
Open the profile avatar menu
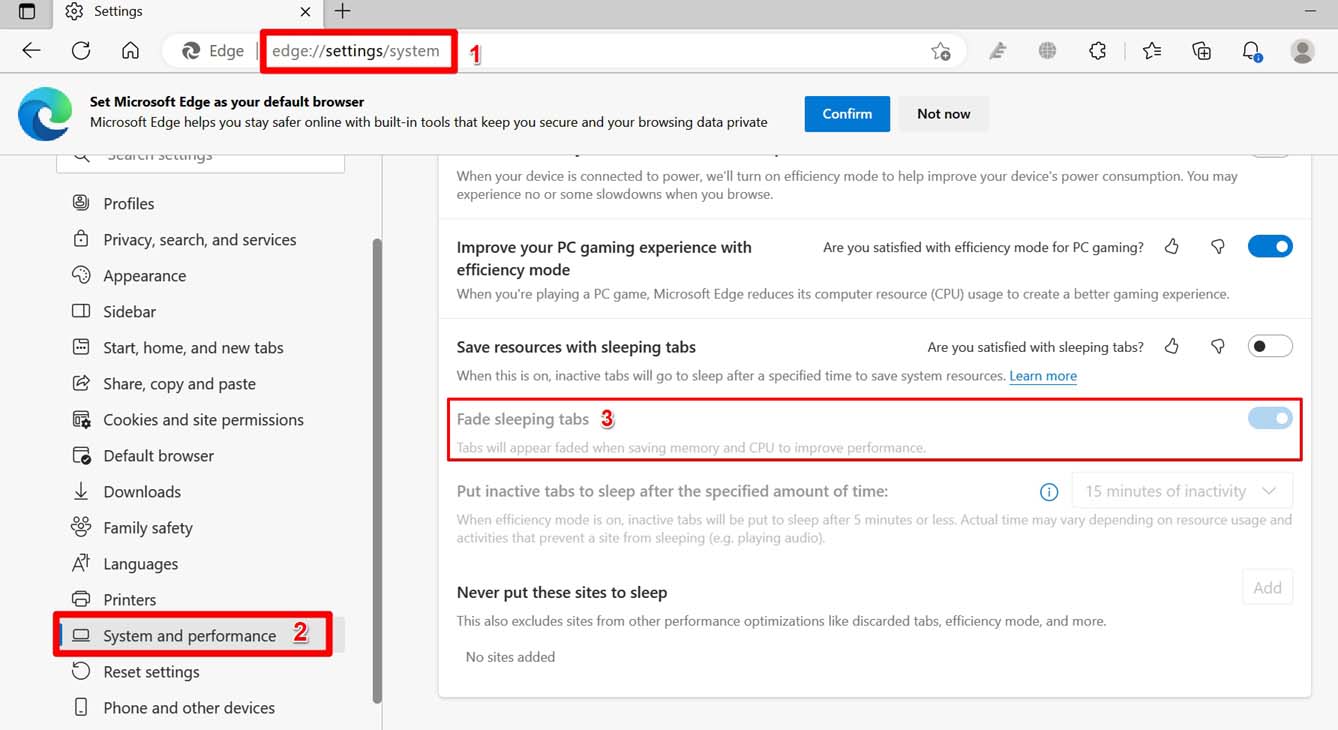click(x=1301, y=50)
